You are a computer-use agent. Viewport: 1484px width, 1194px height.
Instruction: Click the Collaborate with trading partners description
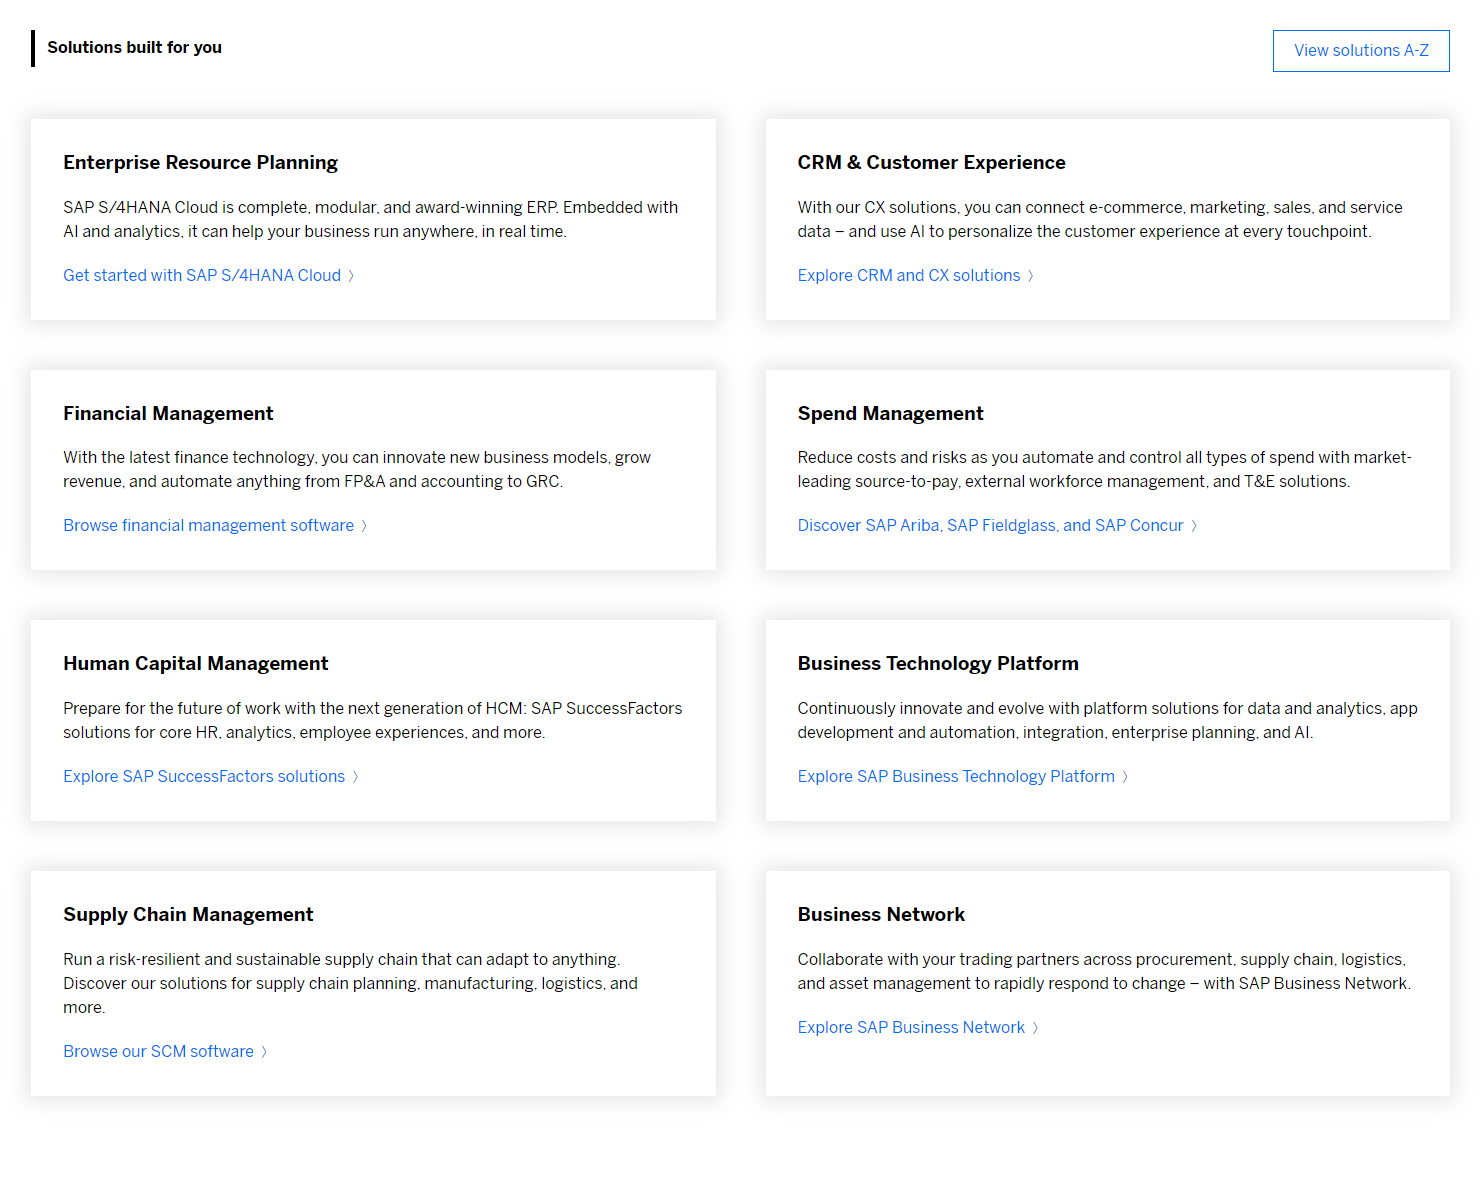click(x=1104, y=971)
